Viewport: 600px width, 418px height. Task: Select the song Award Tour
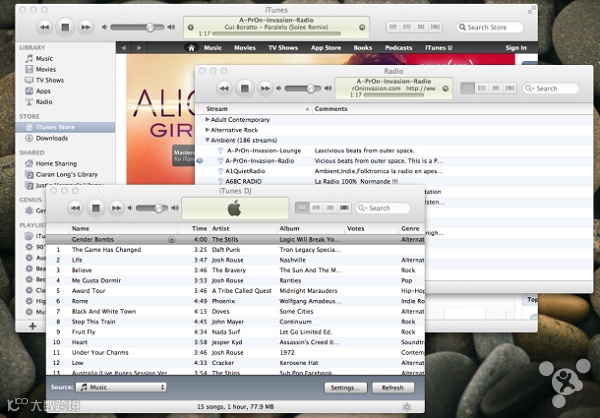235,291
